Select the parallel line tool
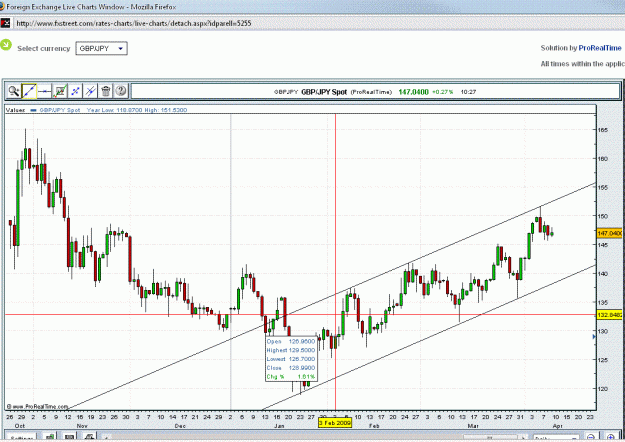The image size is (625, 442). click(90, 91)
